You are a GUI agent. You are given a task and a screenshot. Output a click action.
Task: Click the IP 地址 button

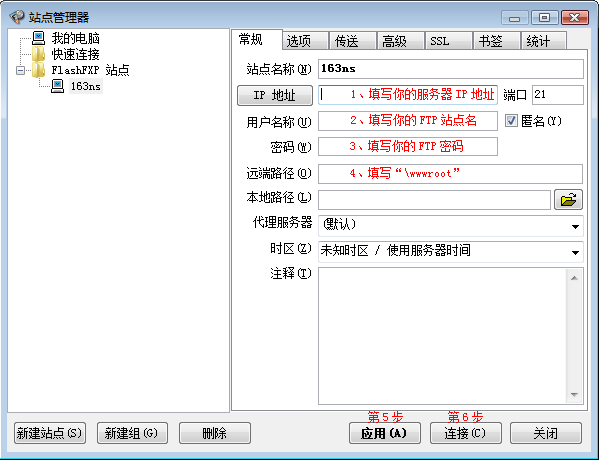275,95
